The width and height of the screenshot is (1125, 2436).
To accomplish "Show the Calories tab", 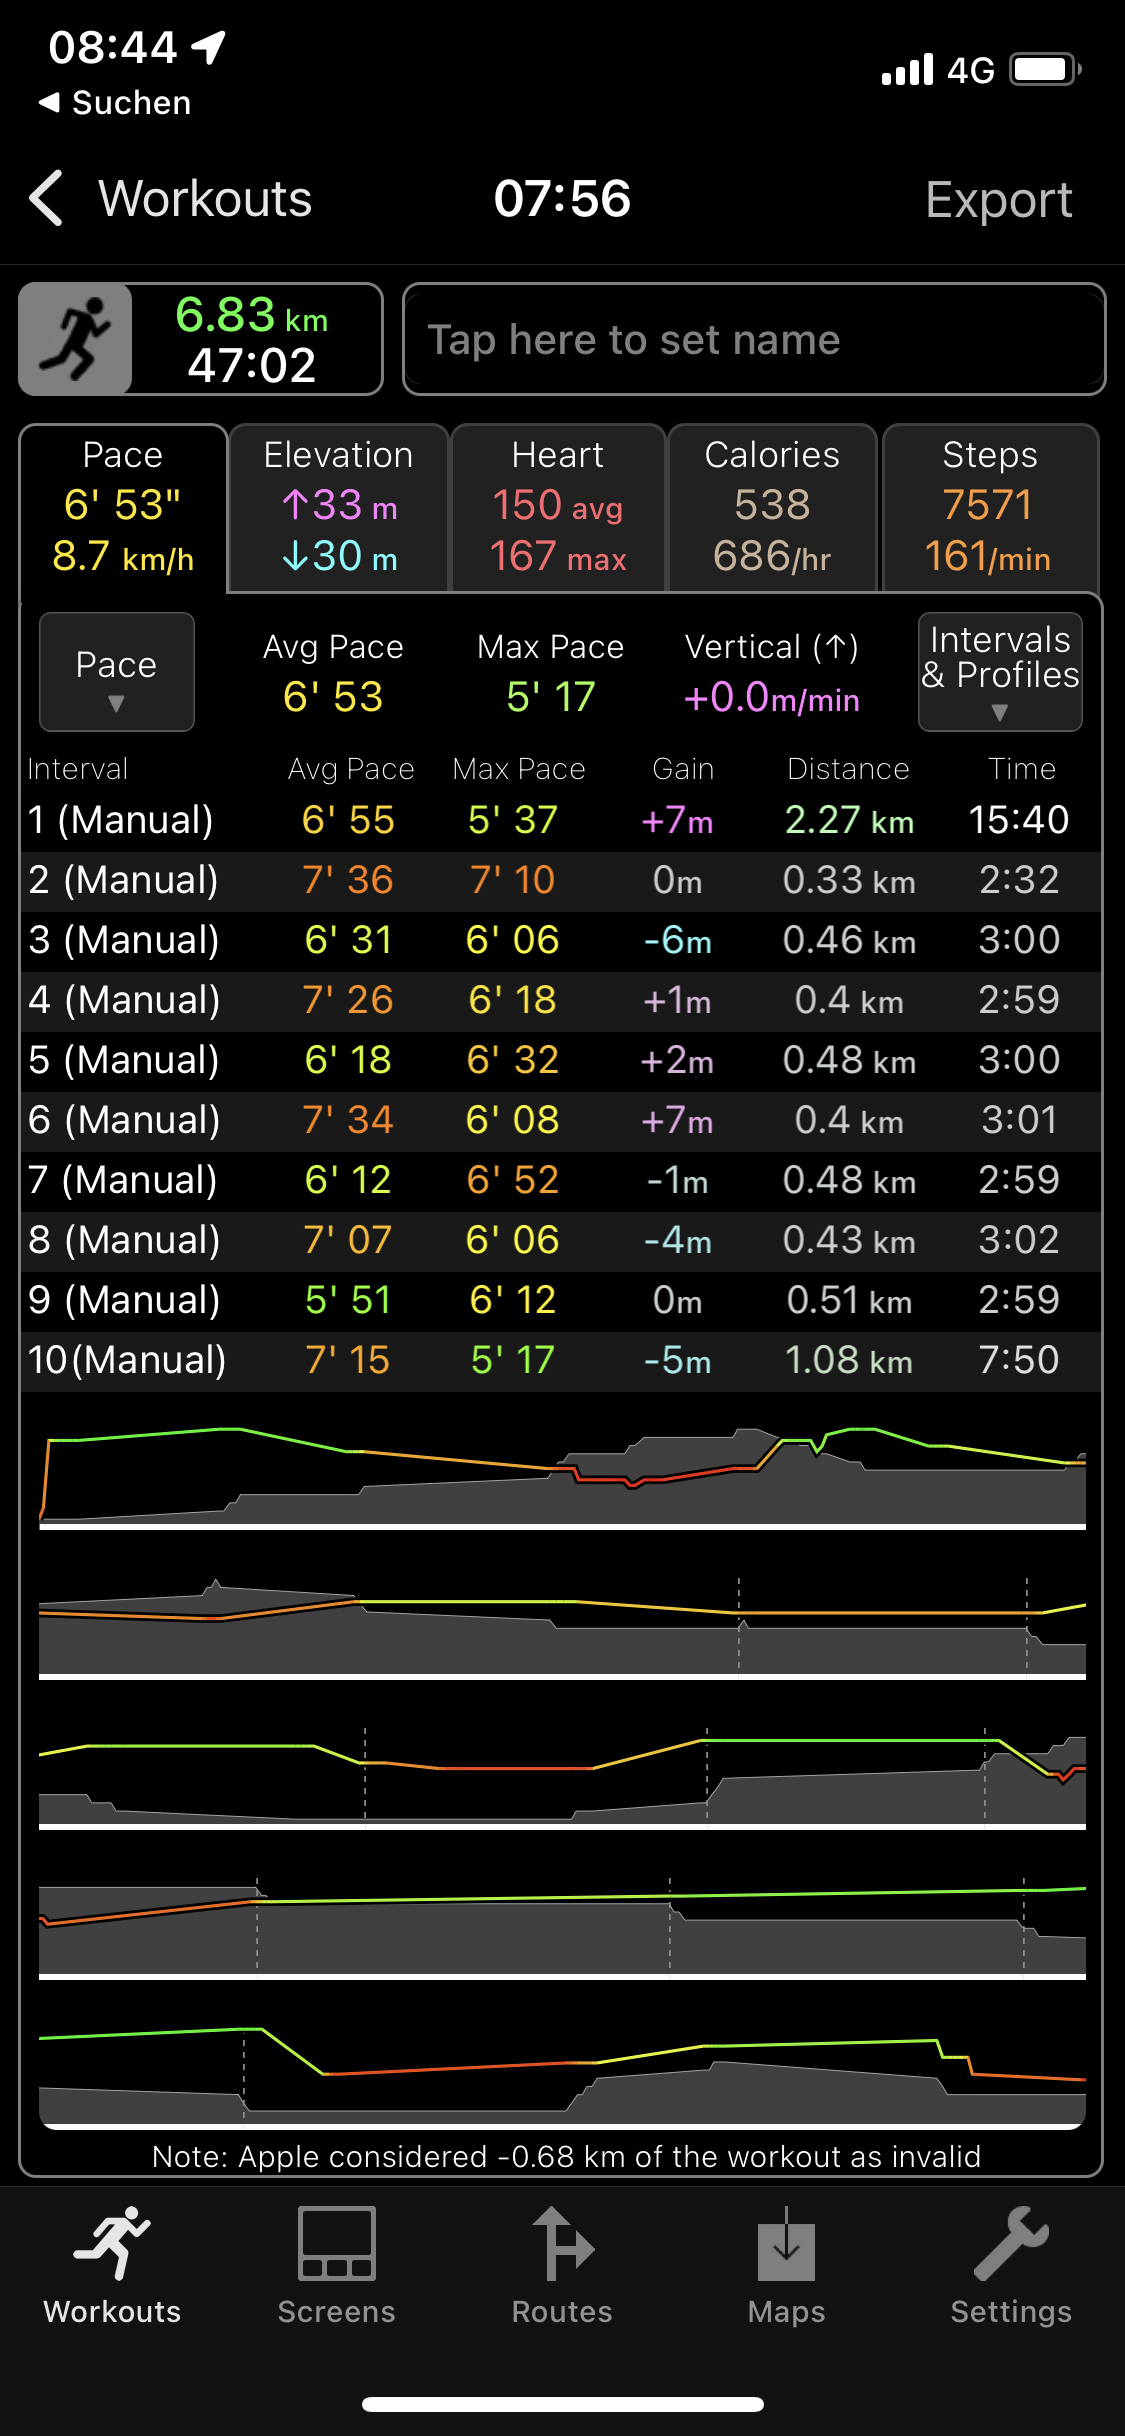I will 772,507.
